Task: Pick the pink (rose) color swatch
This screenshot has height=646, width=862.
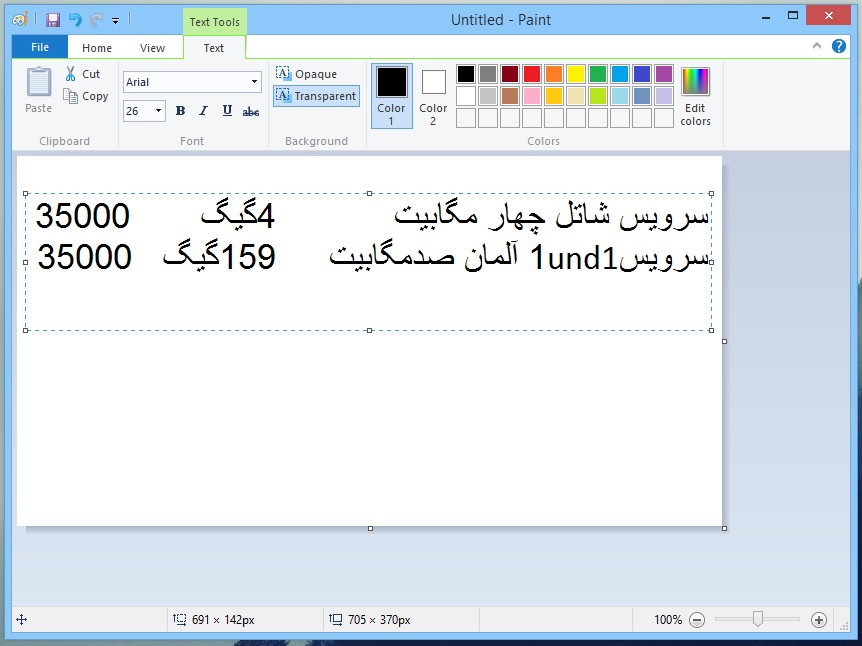Action: click(x=532, y=96)
